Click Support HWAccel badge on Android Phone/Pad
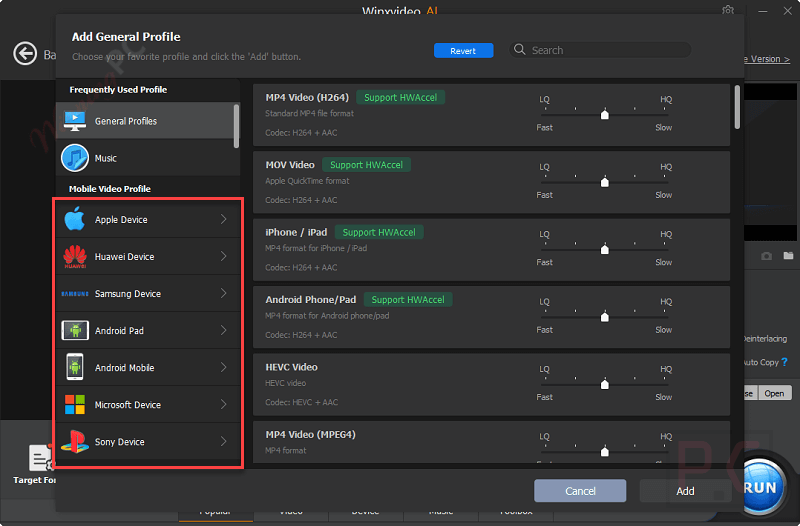Image resolution: width=800 pixels, height=526 pixels. click(x=408, y=299)
